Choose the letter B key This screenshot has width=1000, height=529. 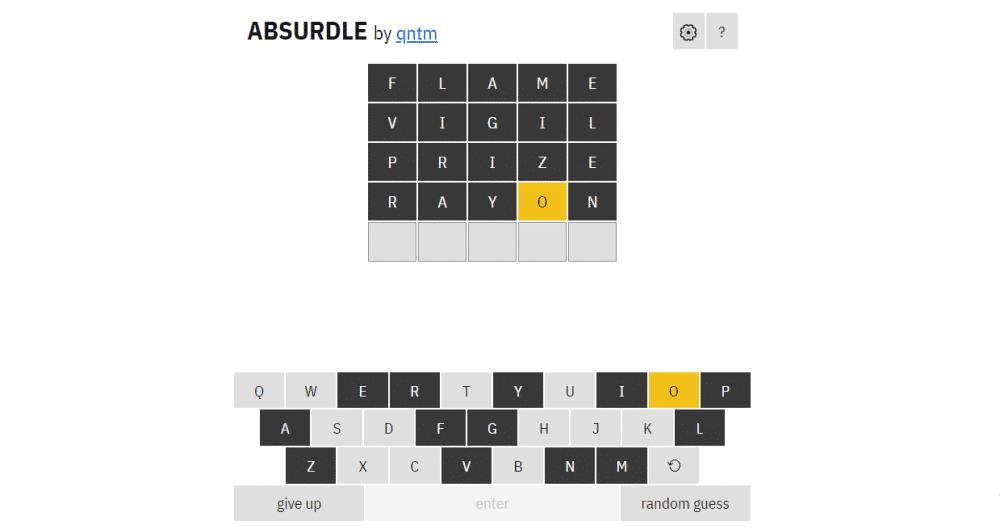(x=518, y=466)
